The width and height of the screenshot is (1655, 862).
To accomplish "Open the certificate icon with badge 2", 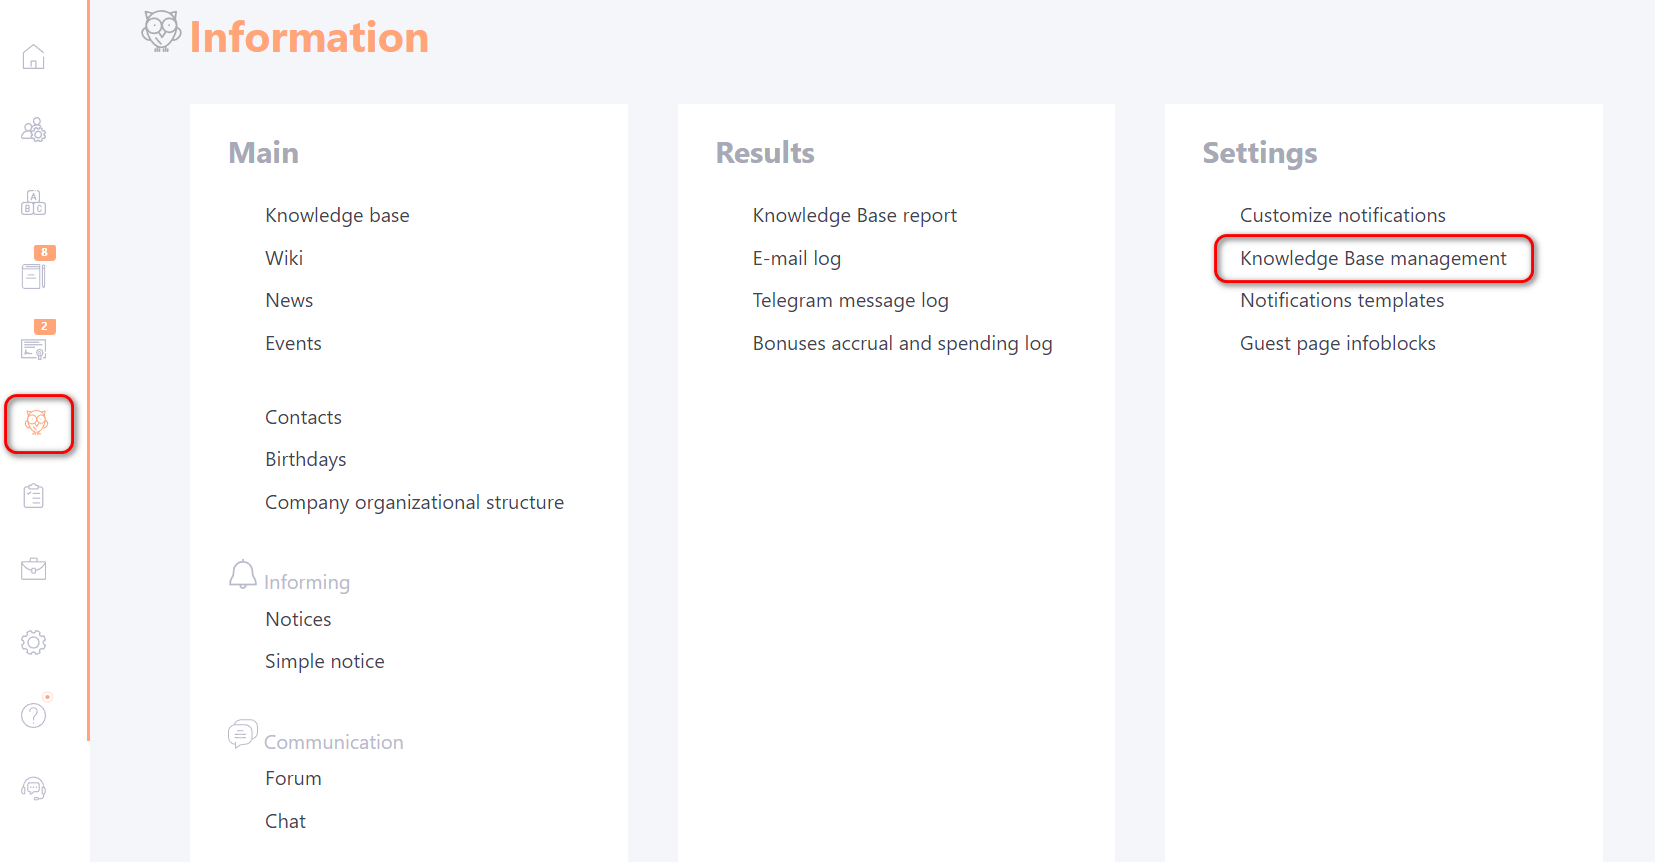I will tap(34, 348).
